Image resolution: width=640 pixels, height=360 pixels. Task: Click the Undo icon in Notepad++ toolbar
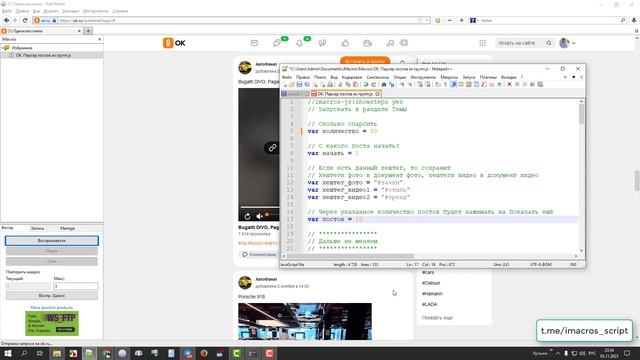[x=366, y=84]
